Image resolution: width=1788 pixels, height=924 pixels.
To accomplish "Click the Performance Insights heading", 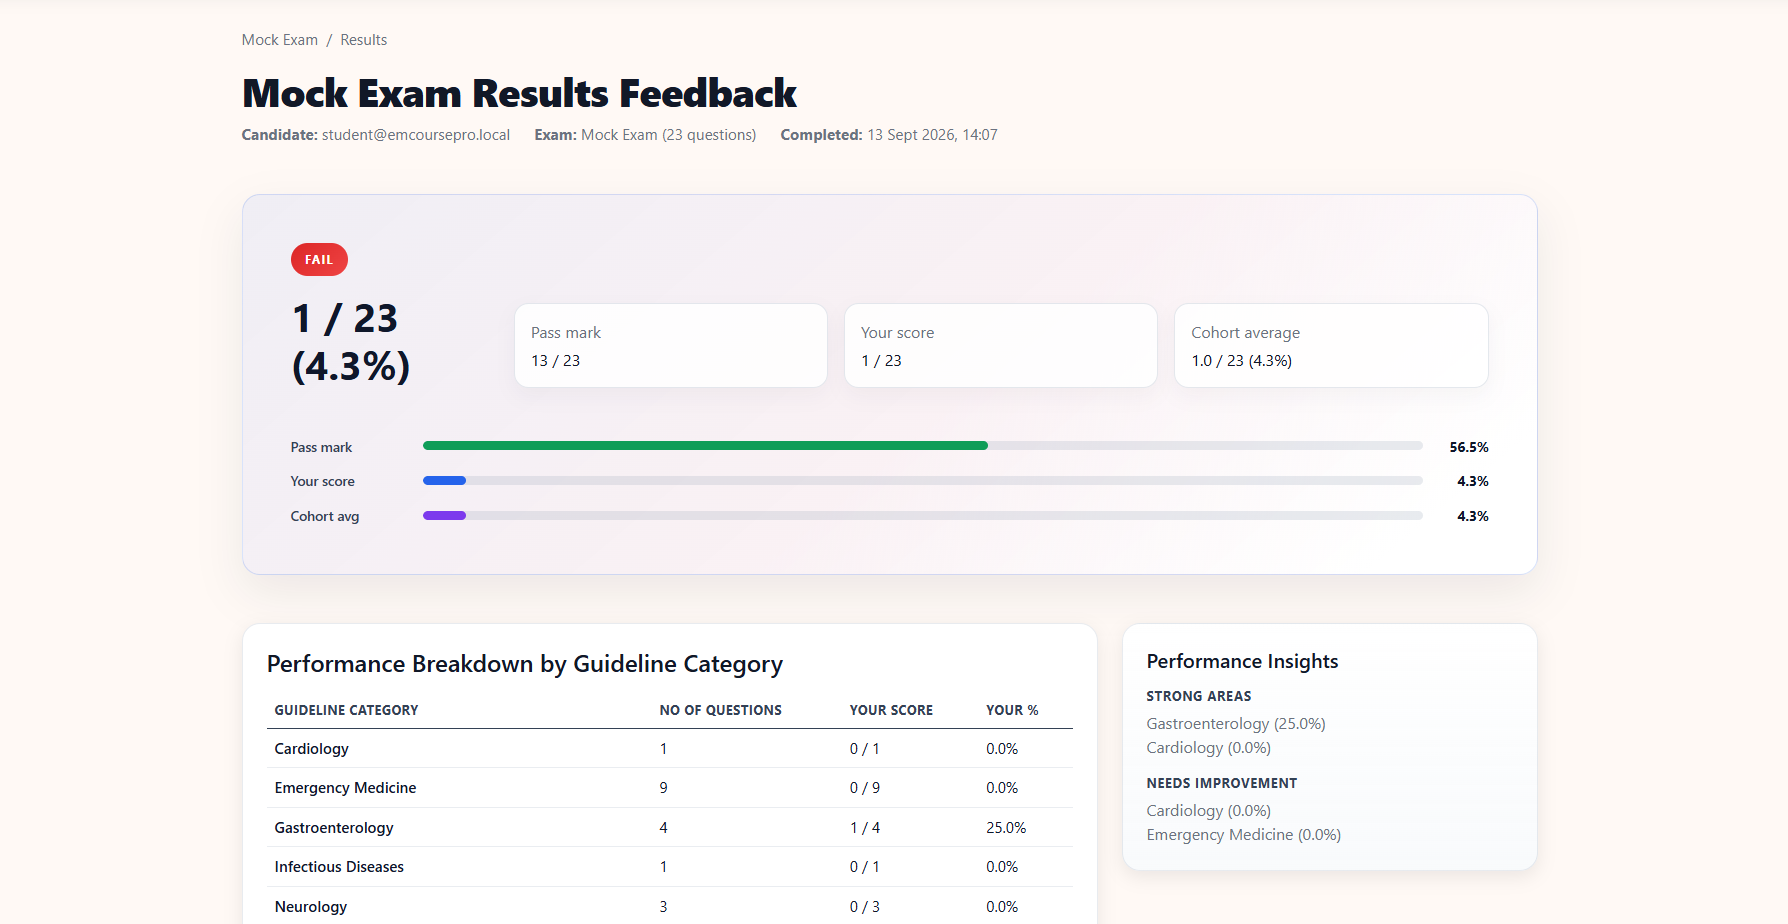I will click(x=1242, y=661).
